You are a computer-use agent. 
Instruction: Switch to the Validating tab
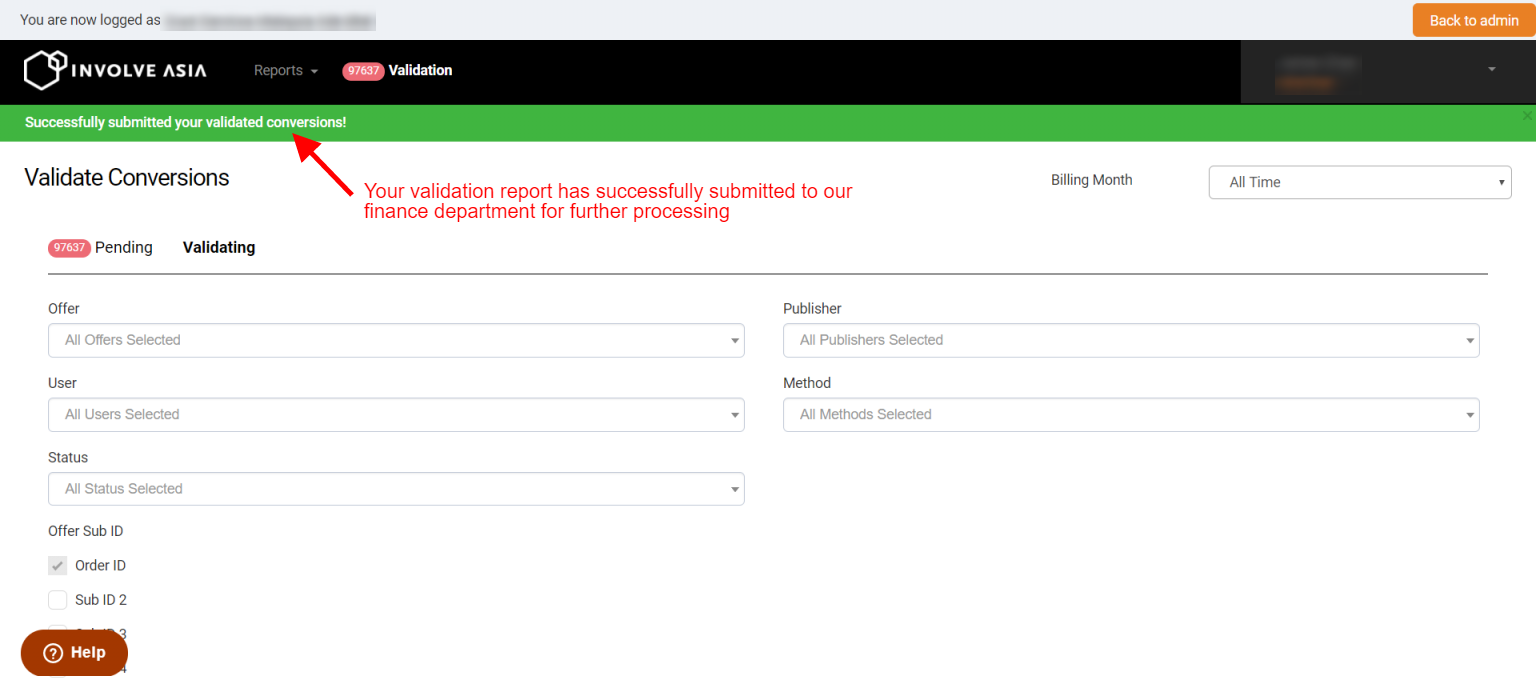(x=219, y=247)
